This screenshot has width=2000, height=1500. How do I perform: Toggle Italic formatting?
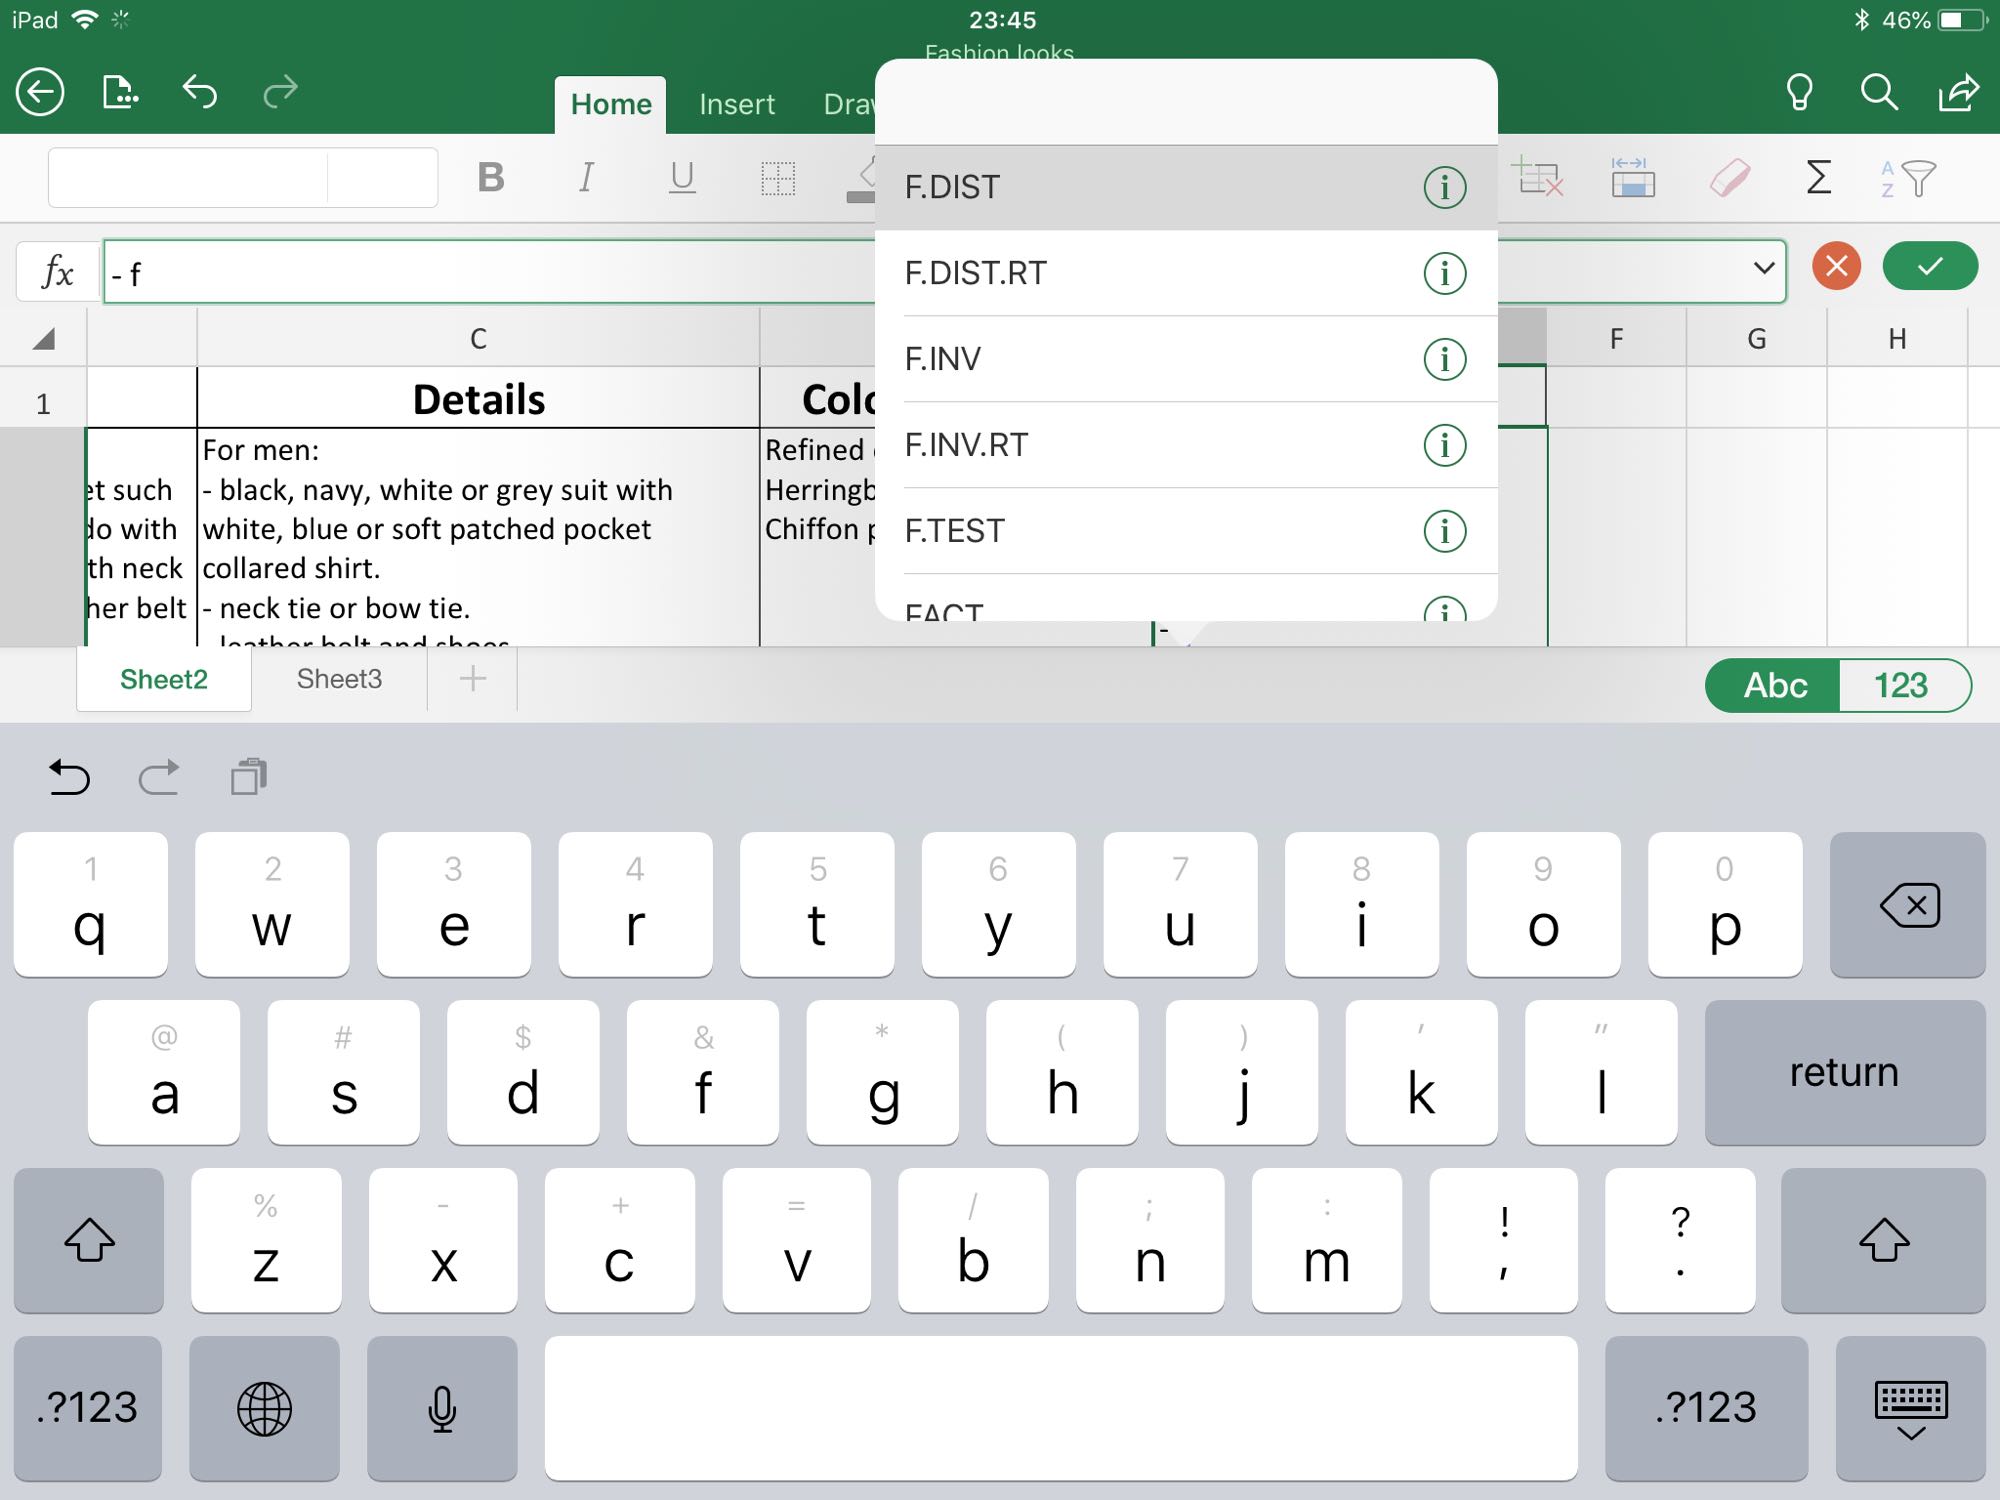[587, 178]
